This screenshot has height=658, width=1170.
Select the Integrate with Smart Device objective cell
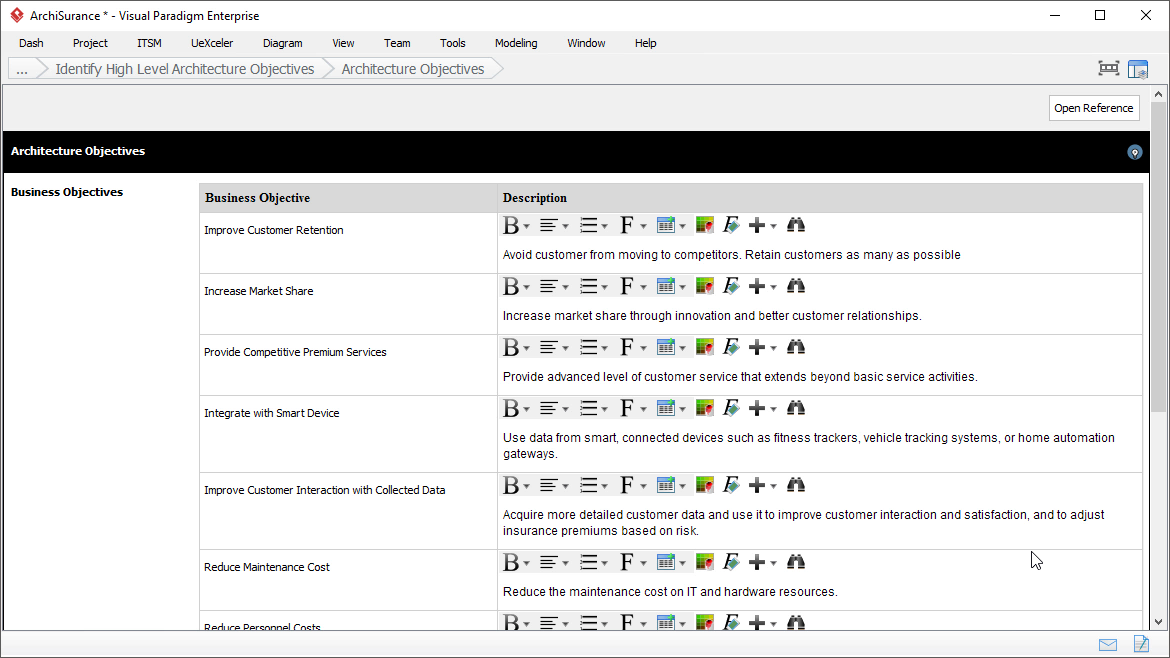click(348, 434)
